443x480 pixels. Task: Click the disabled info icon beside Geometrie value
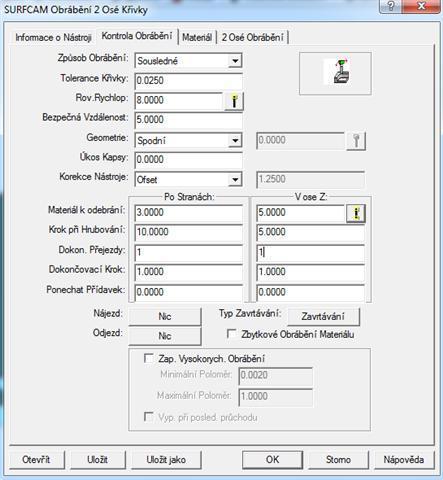pyautogui.click(x=356, y=141)
